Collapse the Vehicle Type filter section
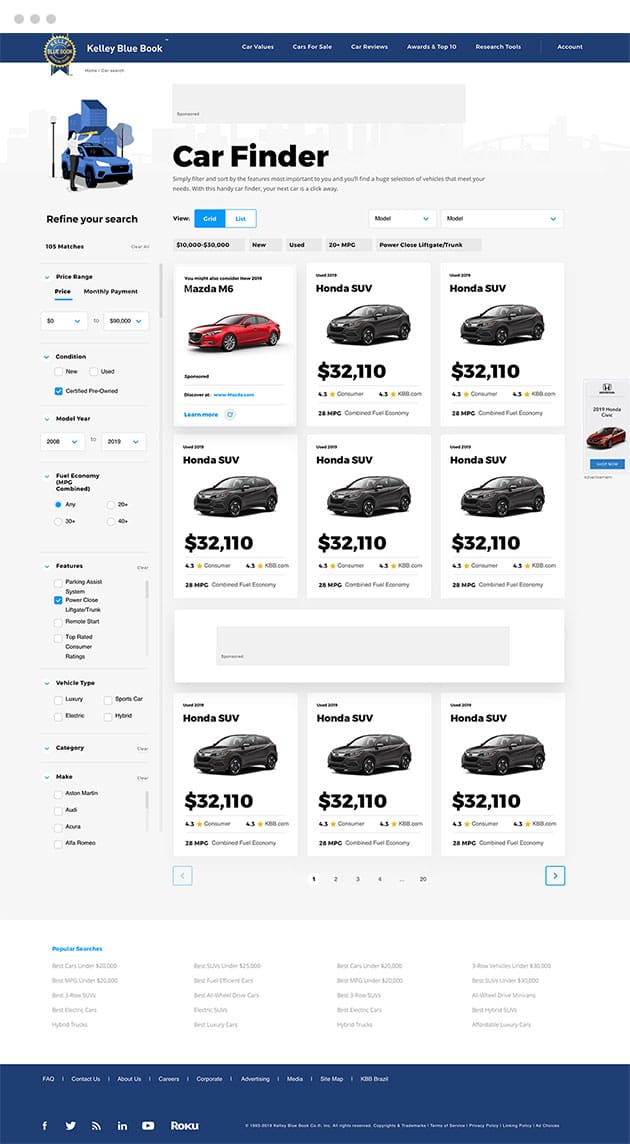This screenshot has height=1144, width=630. [x=47, y=684]
